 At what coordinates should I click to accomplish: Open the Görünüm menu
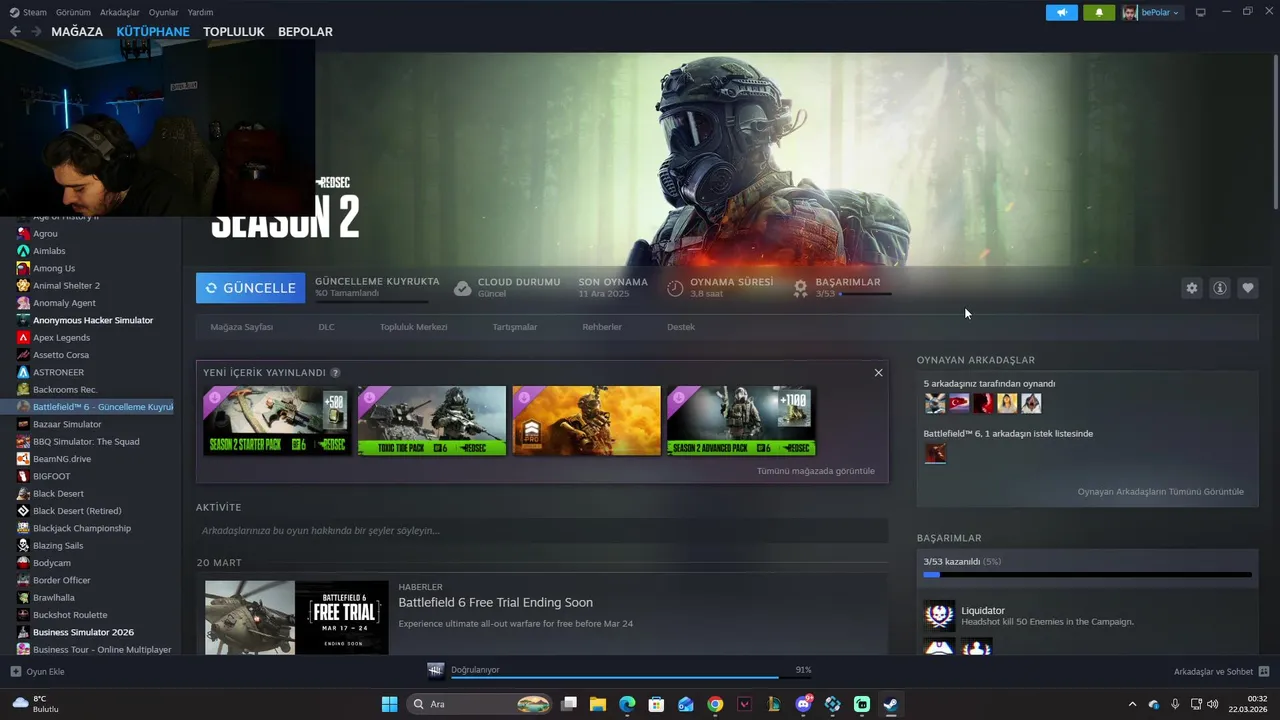click(x=73, y=12)
